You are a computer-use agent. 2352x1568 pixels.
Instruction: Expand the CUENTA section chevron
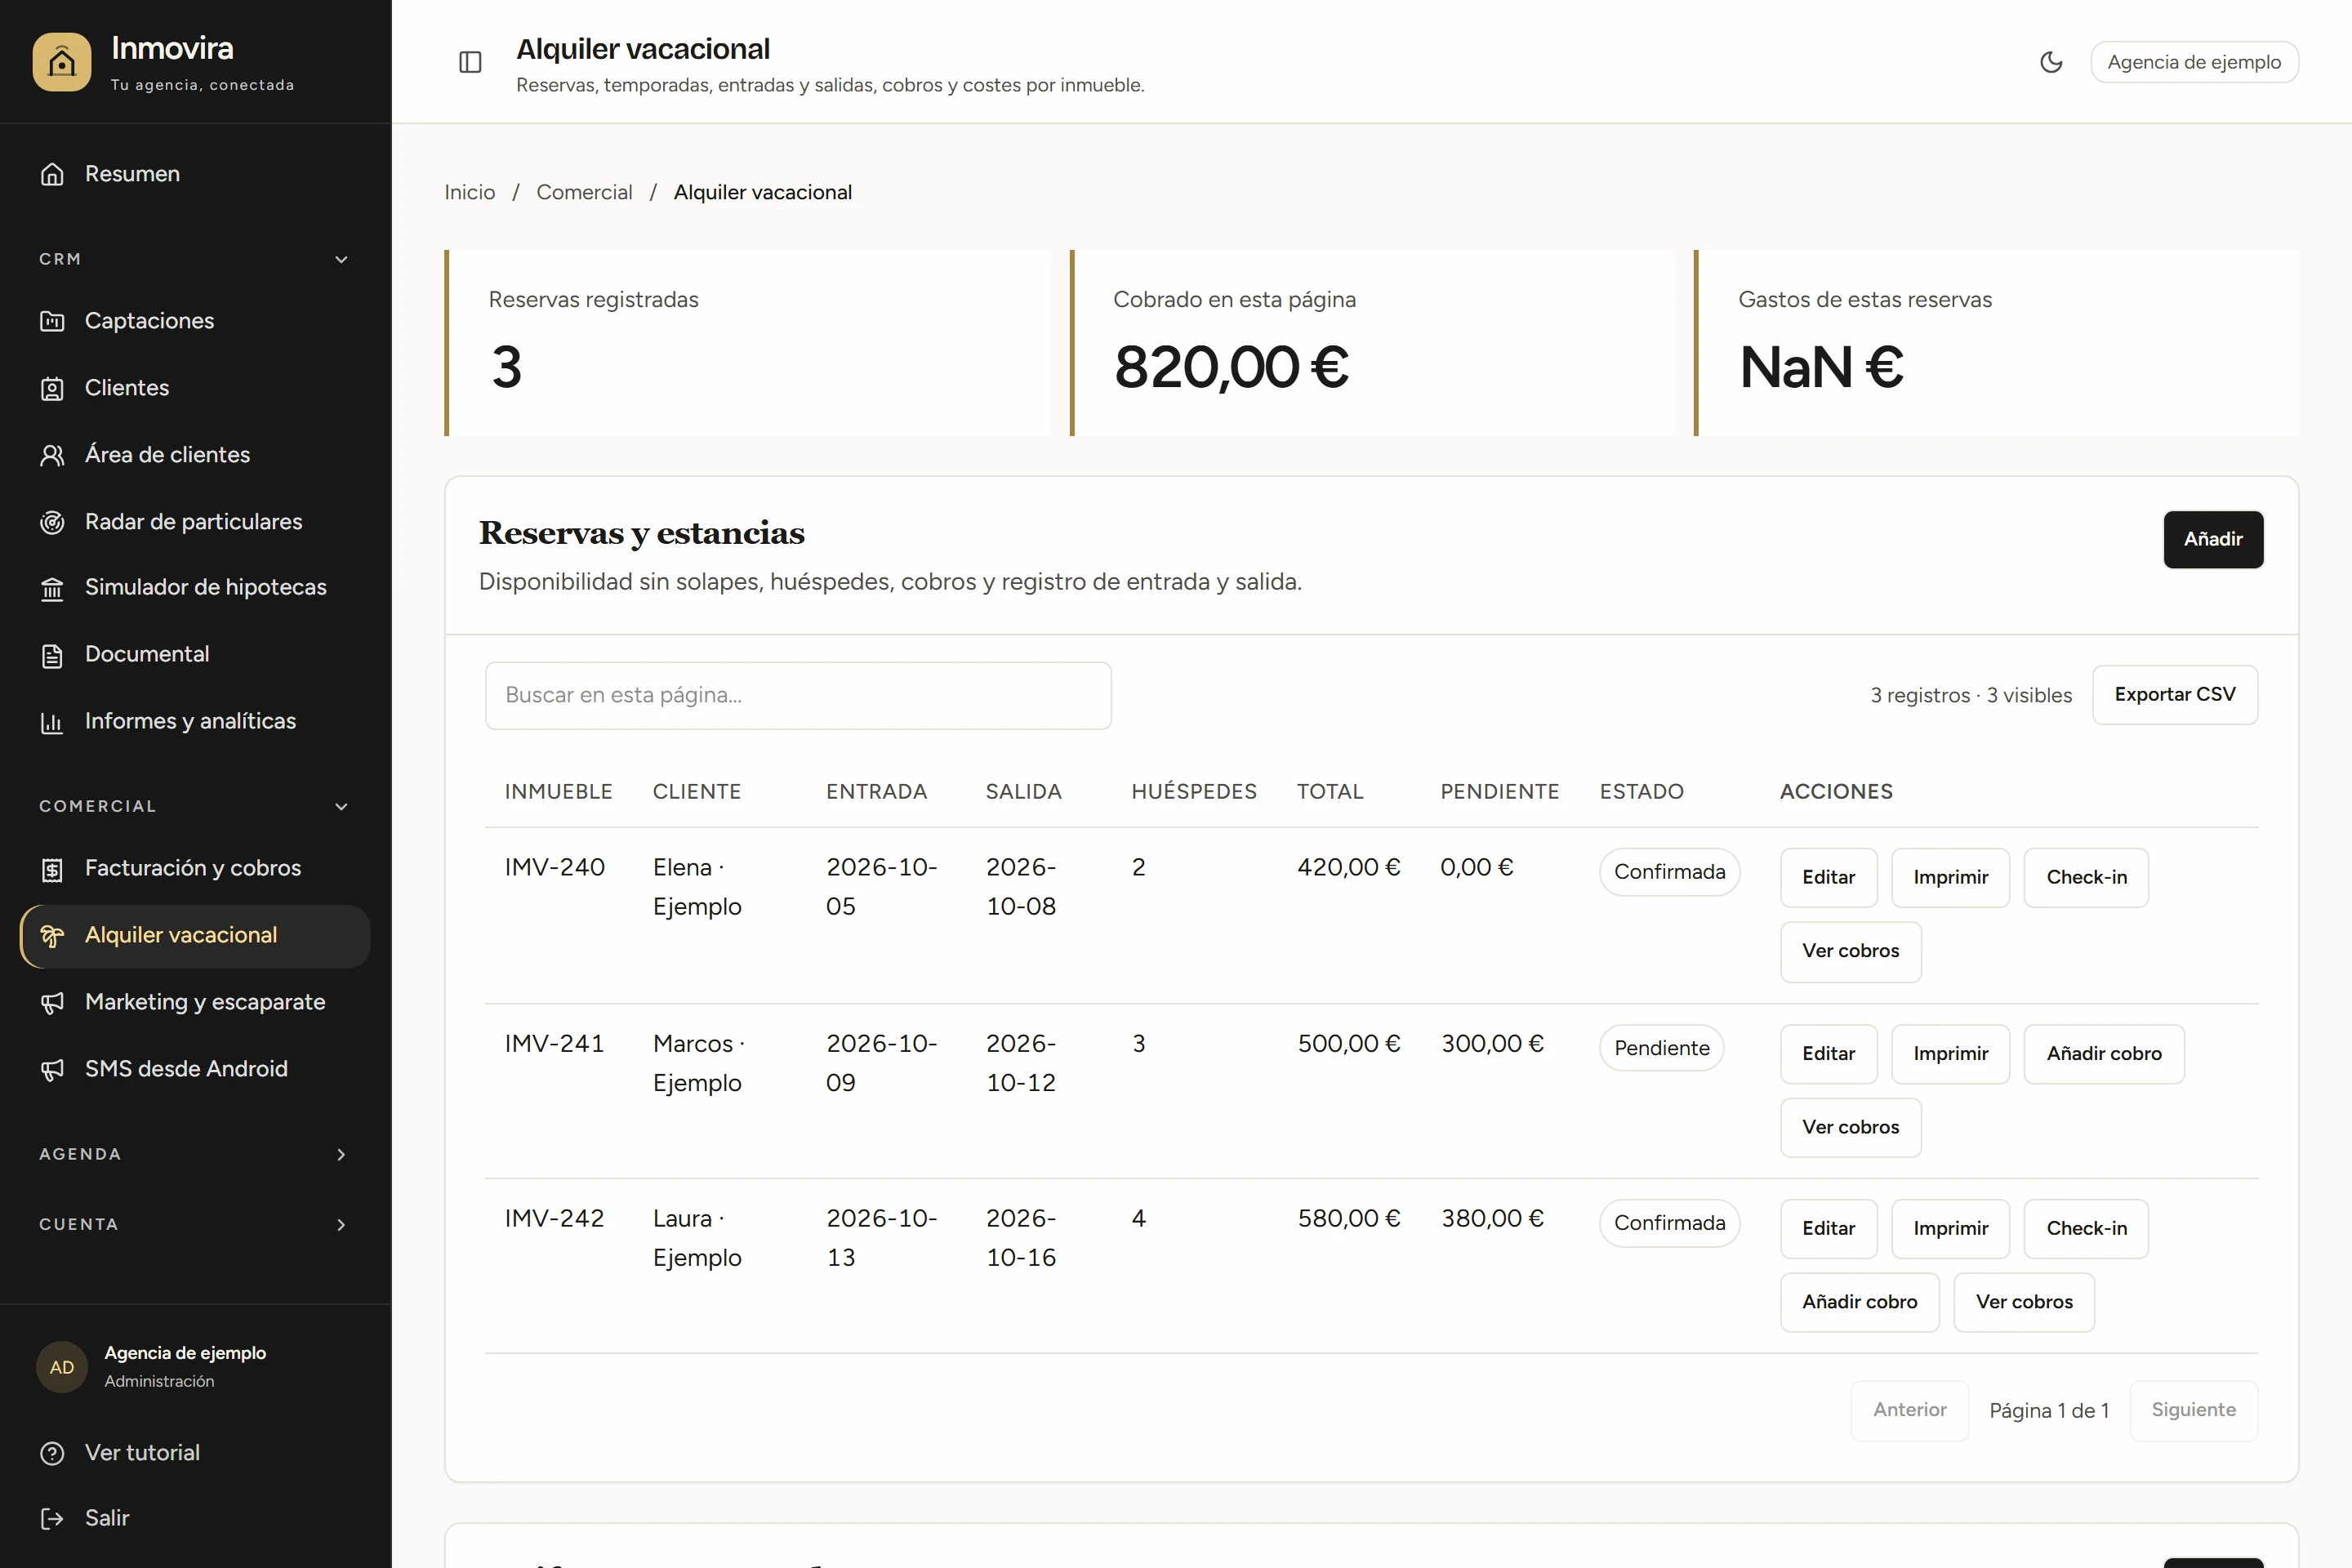[341, 1224]
